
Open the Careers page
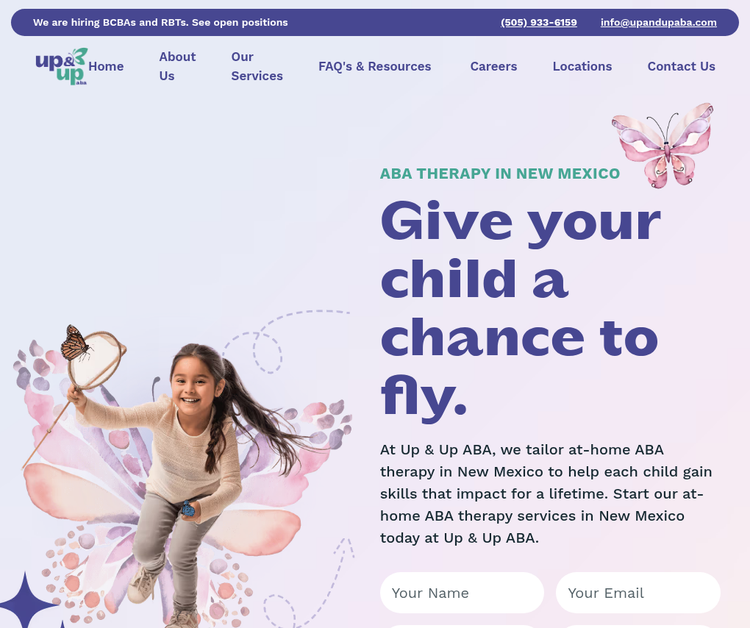pyautogui.click(x=494, y=66)
